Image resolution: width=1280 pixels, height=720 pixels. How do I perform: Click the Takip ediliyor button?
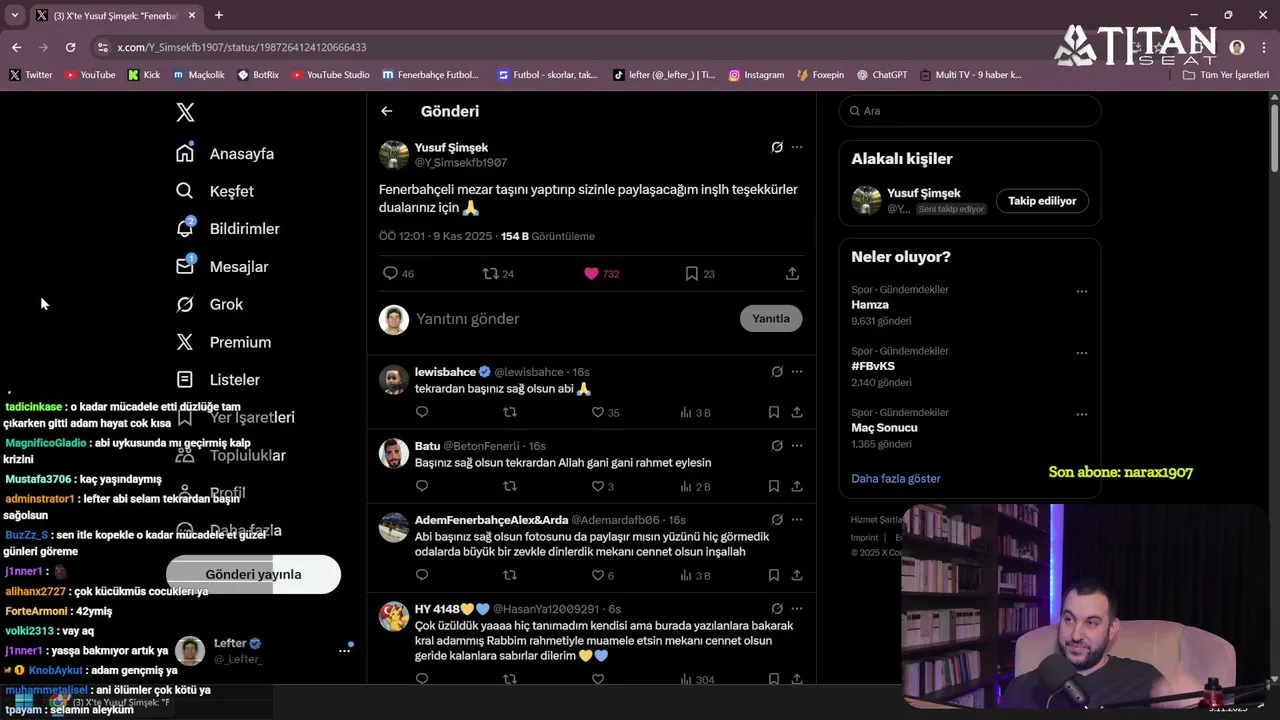[1042, 201]
